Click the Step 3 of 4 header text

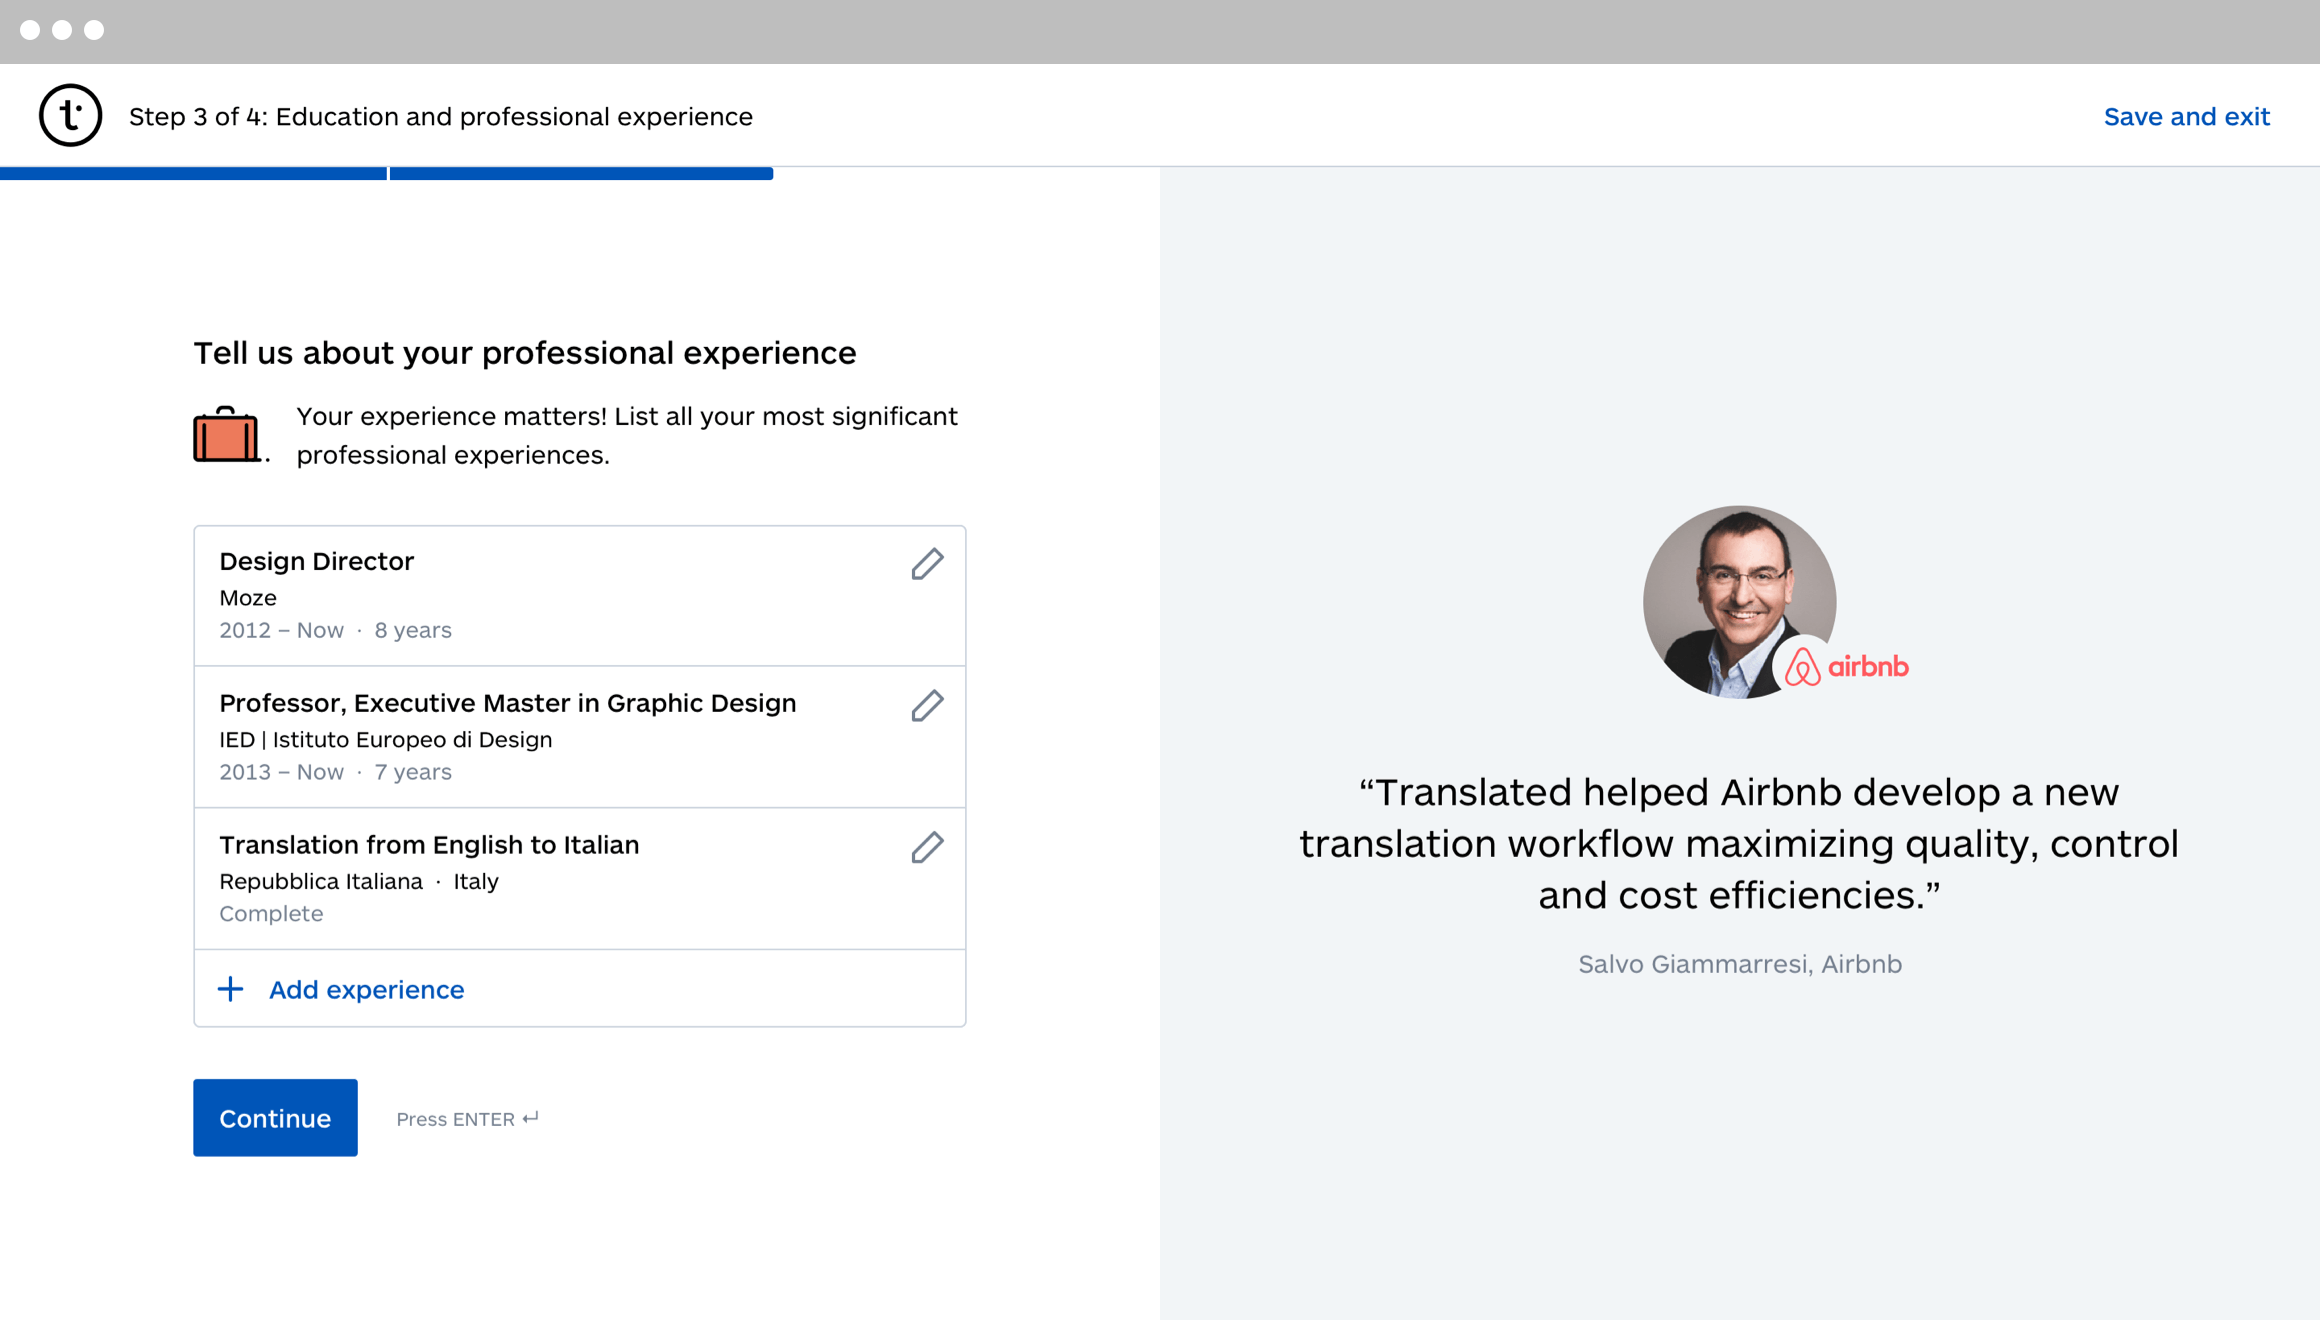tap(440, 117)
